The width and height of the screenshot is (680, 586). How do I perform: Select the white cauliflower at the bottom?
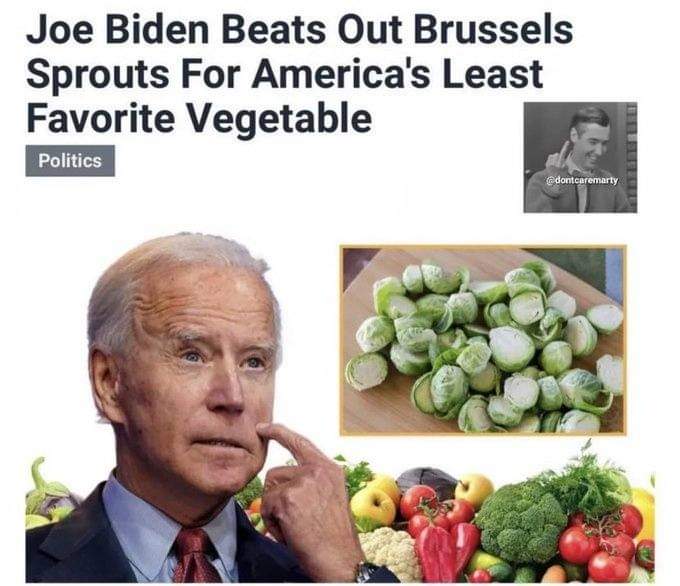[x=388, y=553]
